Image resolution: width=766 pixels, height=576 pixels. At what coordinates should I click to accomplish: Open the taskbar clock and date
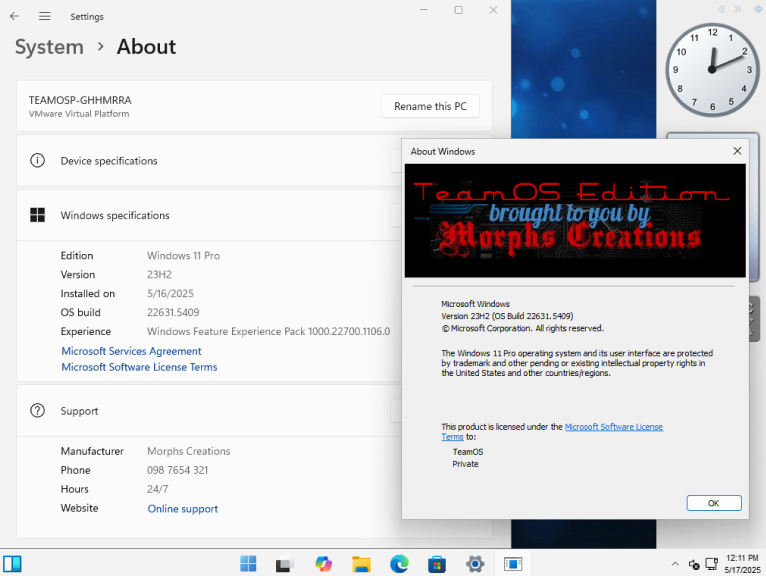pyautogui.click(x=742, y=564)
